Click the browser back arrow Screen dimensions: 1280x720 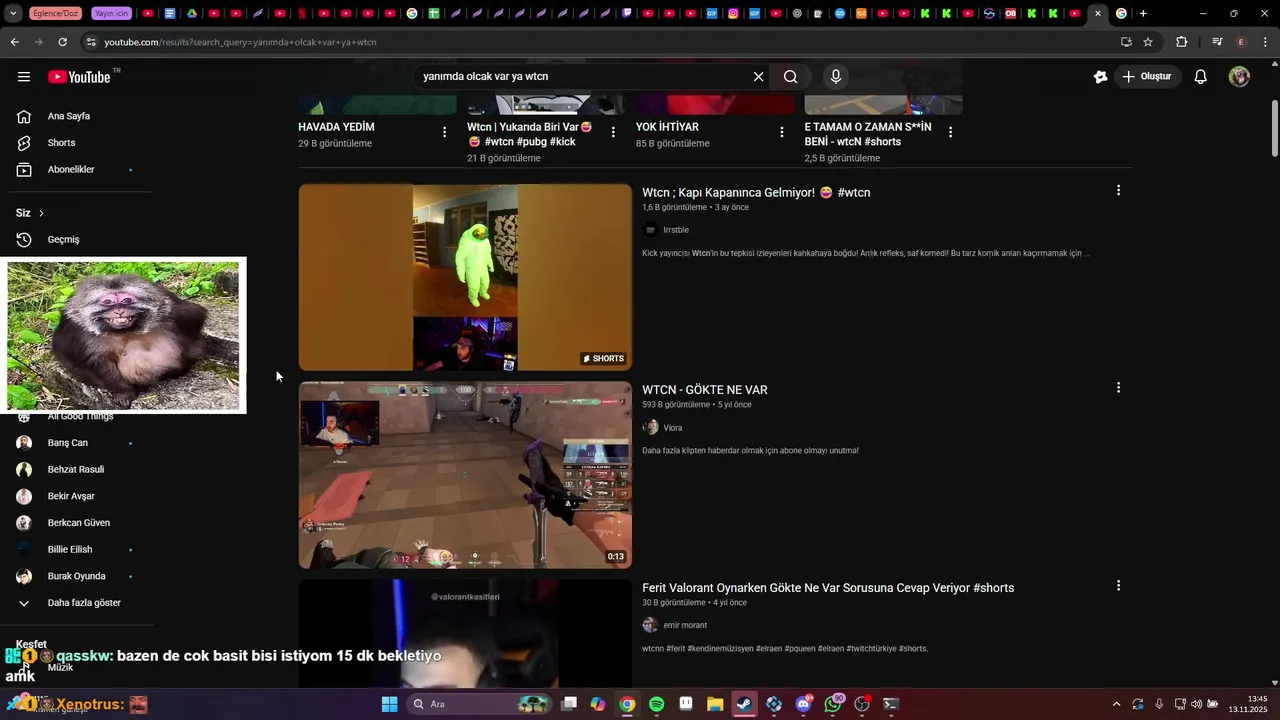pyautogui.click(x=14, y=42)
